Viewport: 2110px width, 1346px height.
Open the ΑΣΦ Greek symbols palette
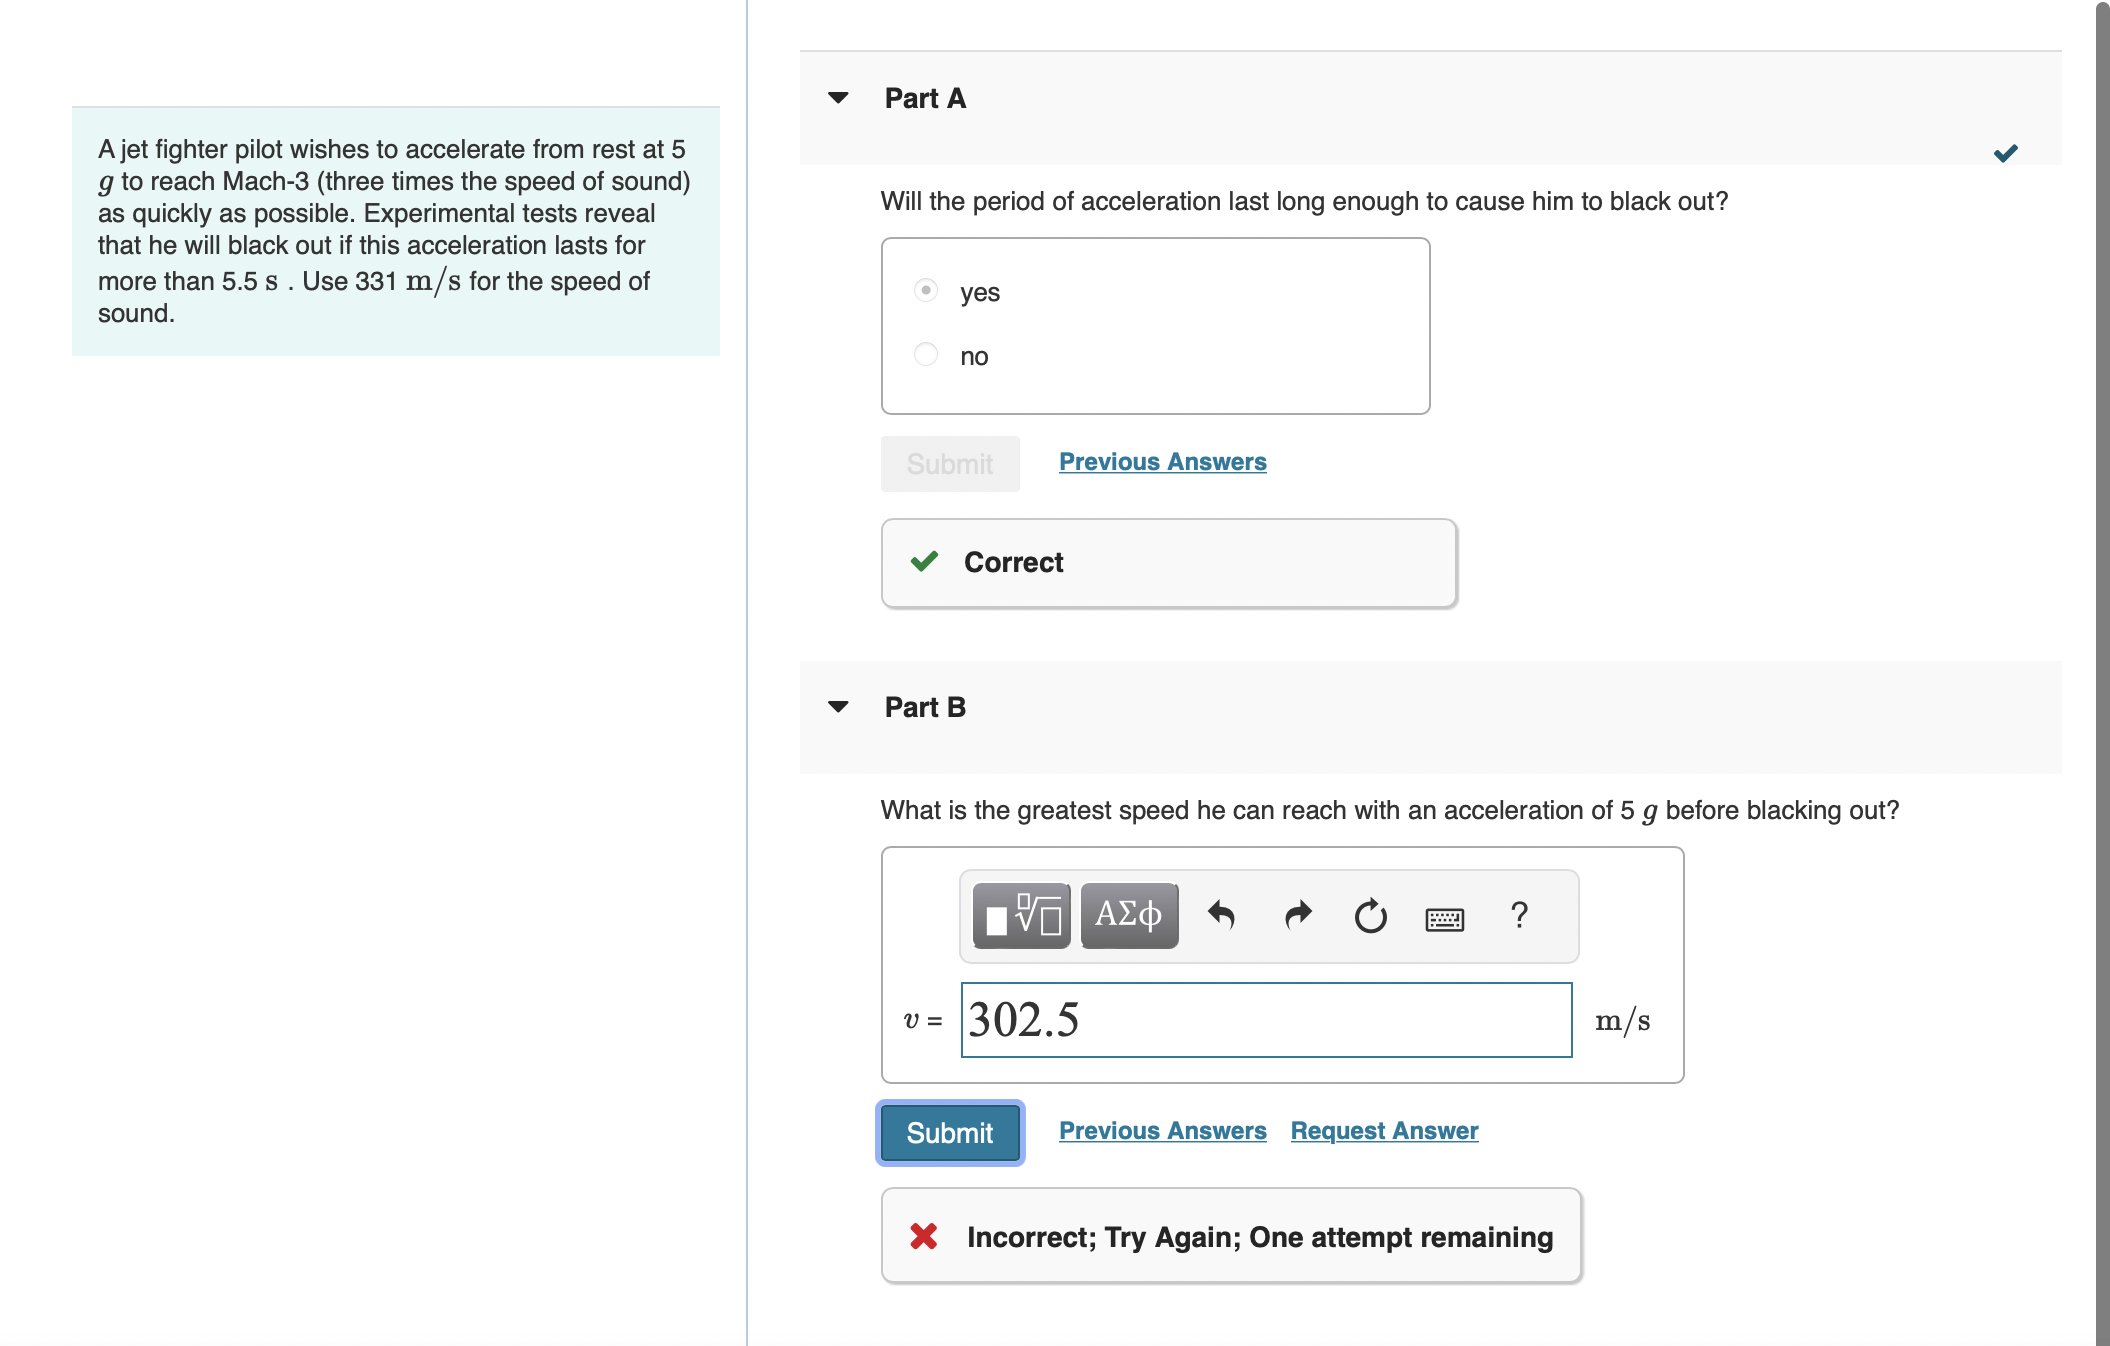pos(1128,914)
